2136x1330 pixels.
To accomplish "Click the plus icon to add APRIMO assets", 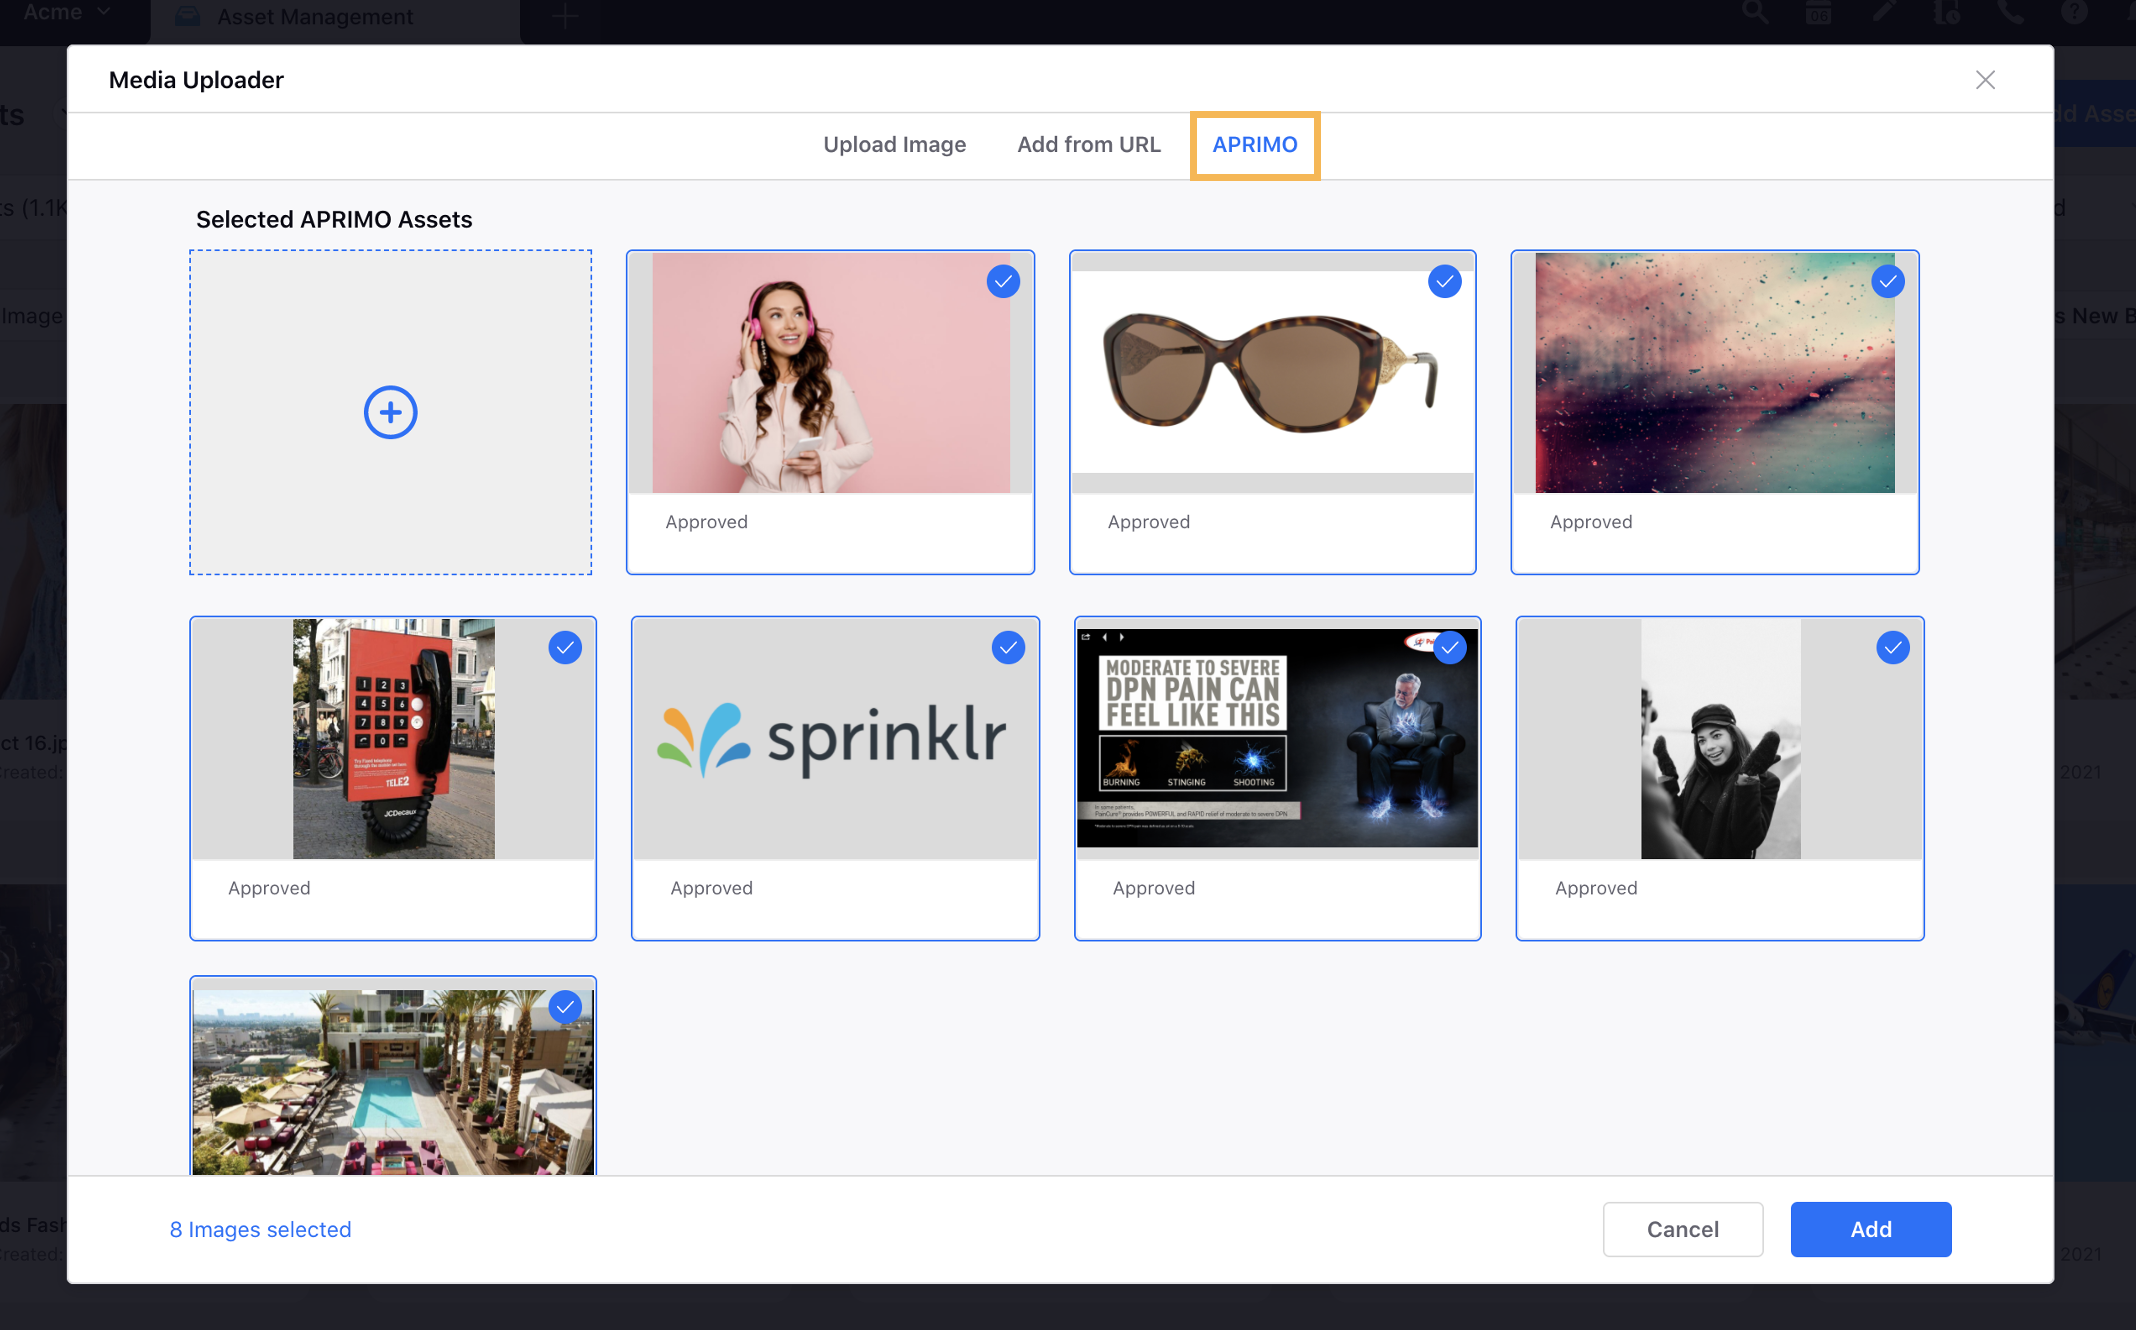I will (390, 412).
